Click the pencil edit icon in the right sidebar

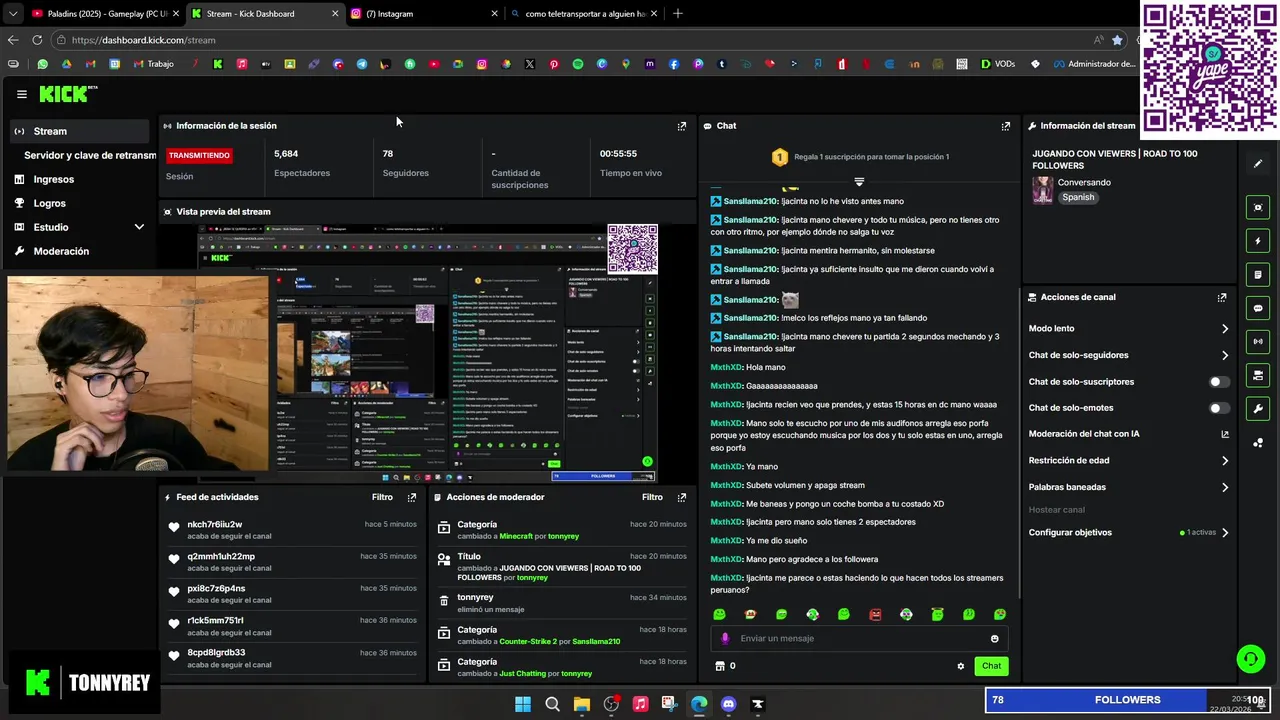click(1258, 163)
